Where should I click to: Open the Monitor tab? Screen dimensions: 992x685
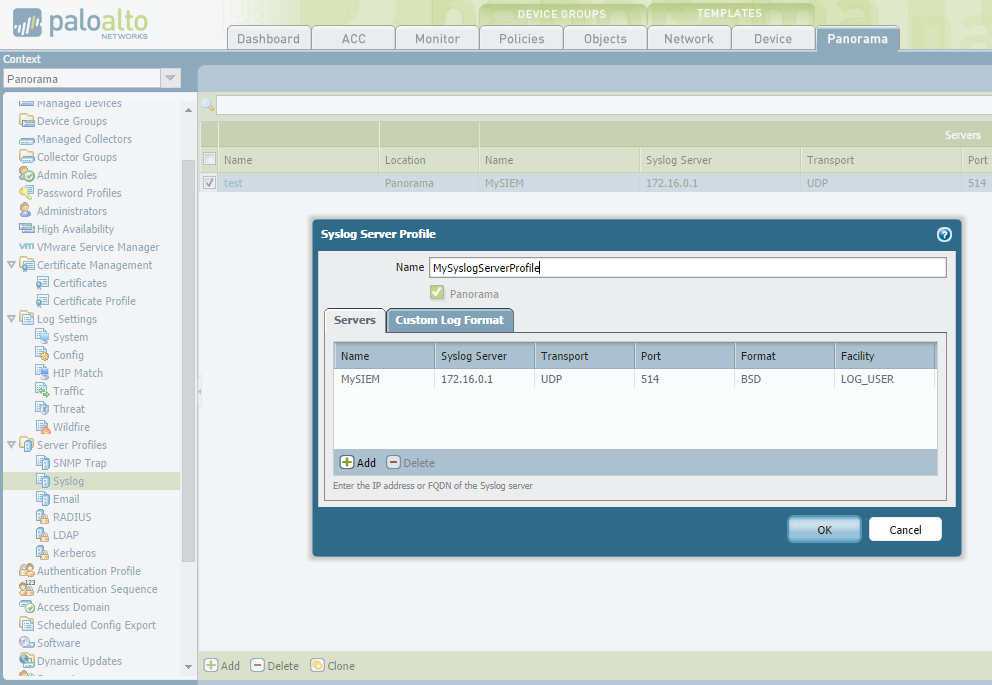pyautogui.click(x=436, y=38)
